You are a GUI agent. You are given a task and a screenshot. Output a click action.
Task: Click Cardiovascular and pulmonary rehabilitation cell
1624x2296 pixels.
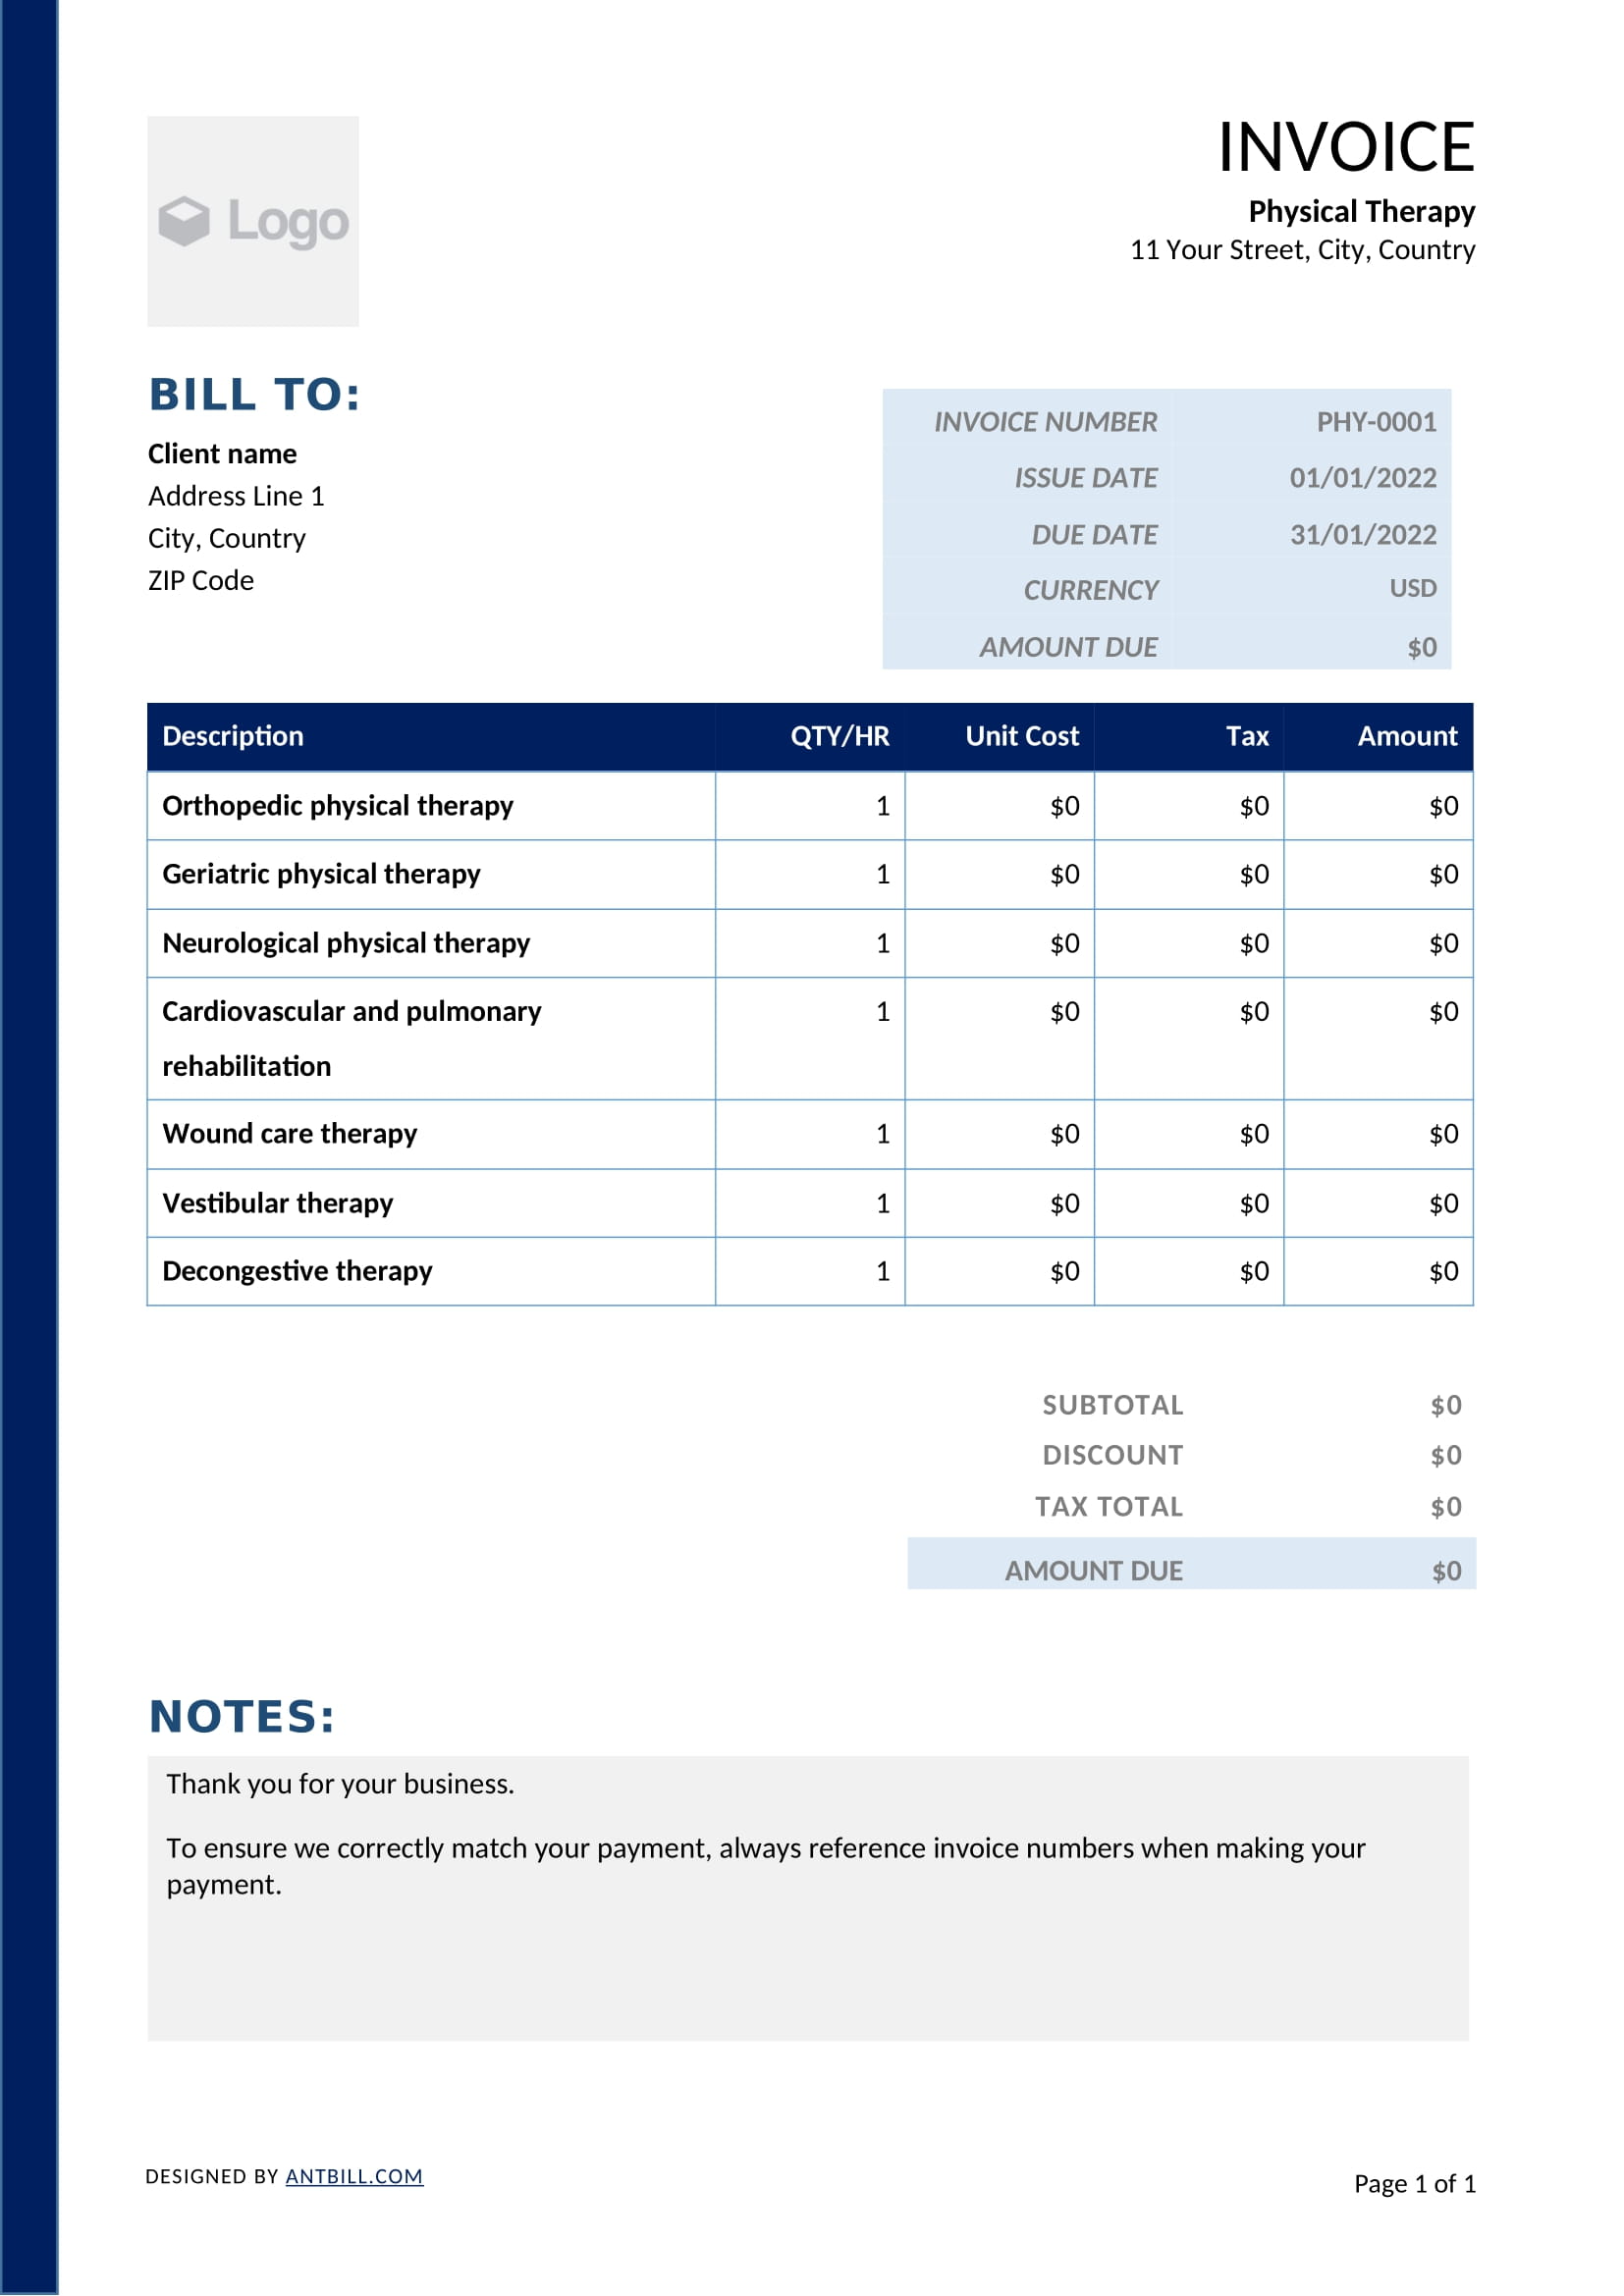(431, 1039)
